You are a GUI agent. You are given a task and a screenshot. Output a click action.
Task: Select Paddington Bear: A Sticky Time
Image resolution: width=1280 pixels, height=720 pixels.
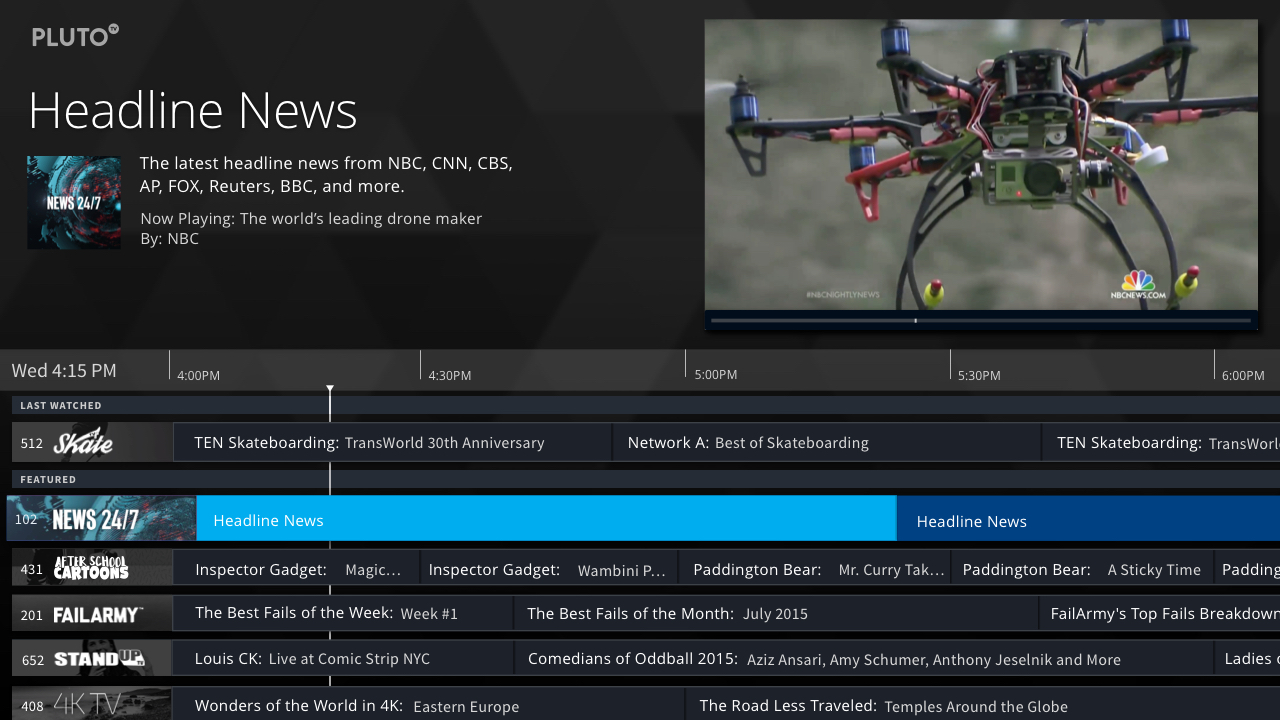[x=1080, y=567]
